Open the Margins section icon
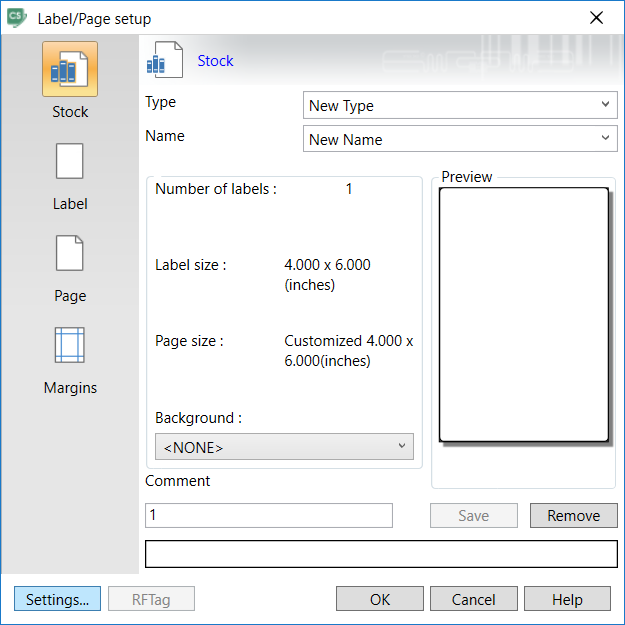625x625 pixels. click(70, 346)
